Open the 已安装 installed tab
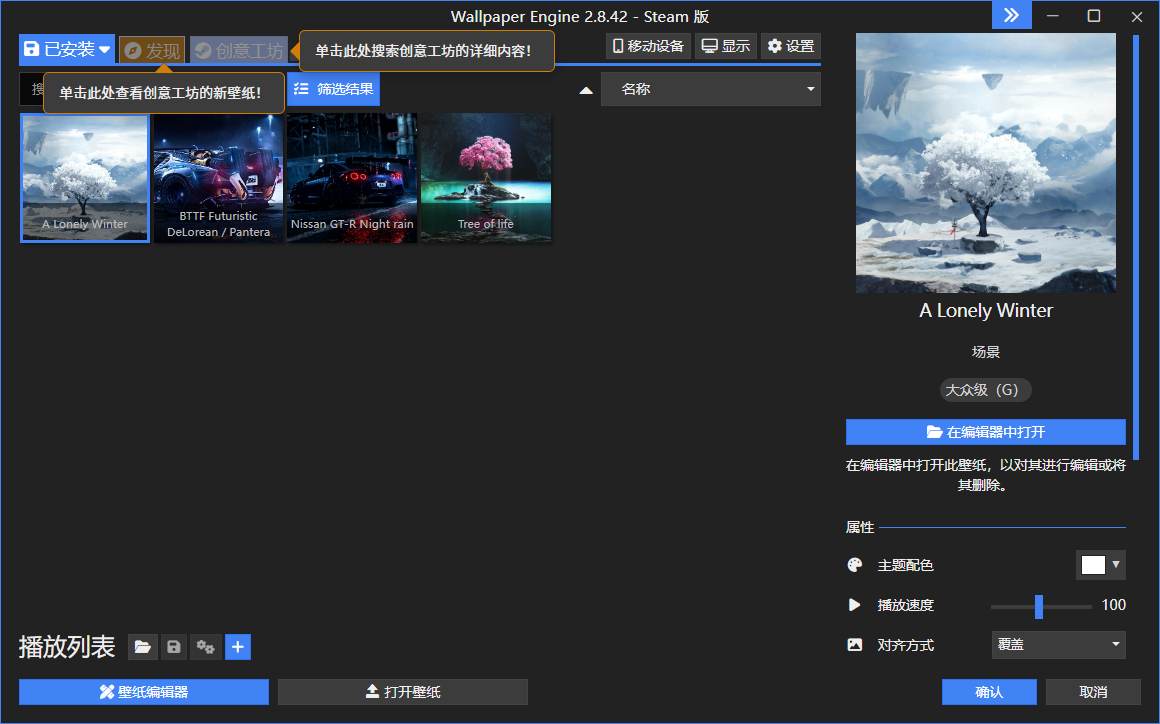This screenshot has height=724, width=1160. [67, 50]
